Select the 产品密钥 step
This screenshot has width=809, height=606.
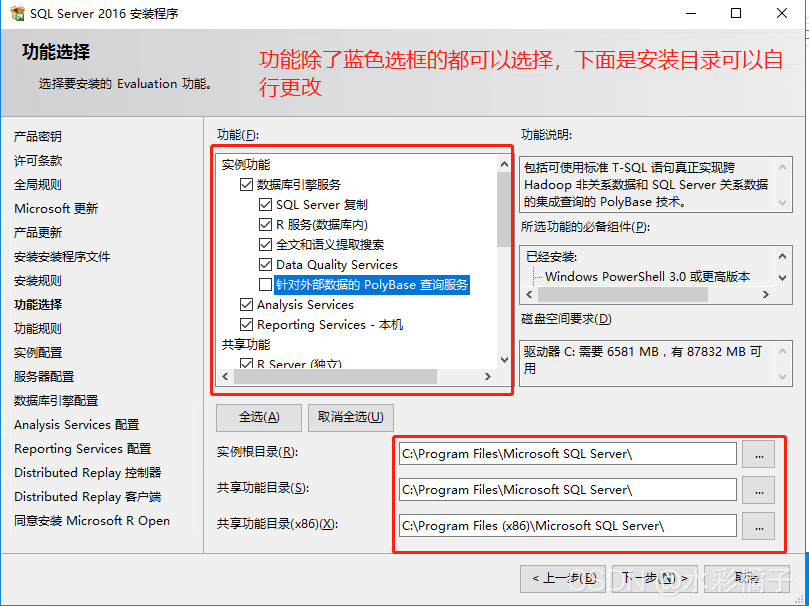38,137
